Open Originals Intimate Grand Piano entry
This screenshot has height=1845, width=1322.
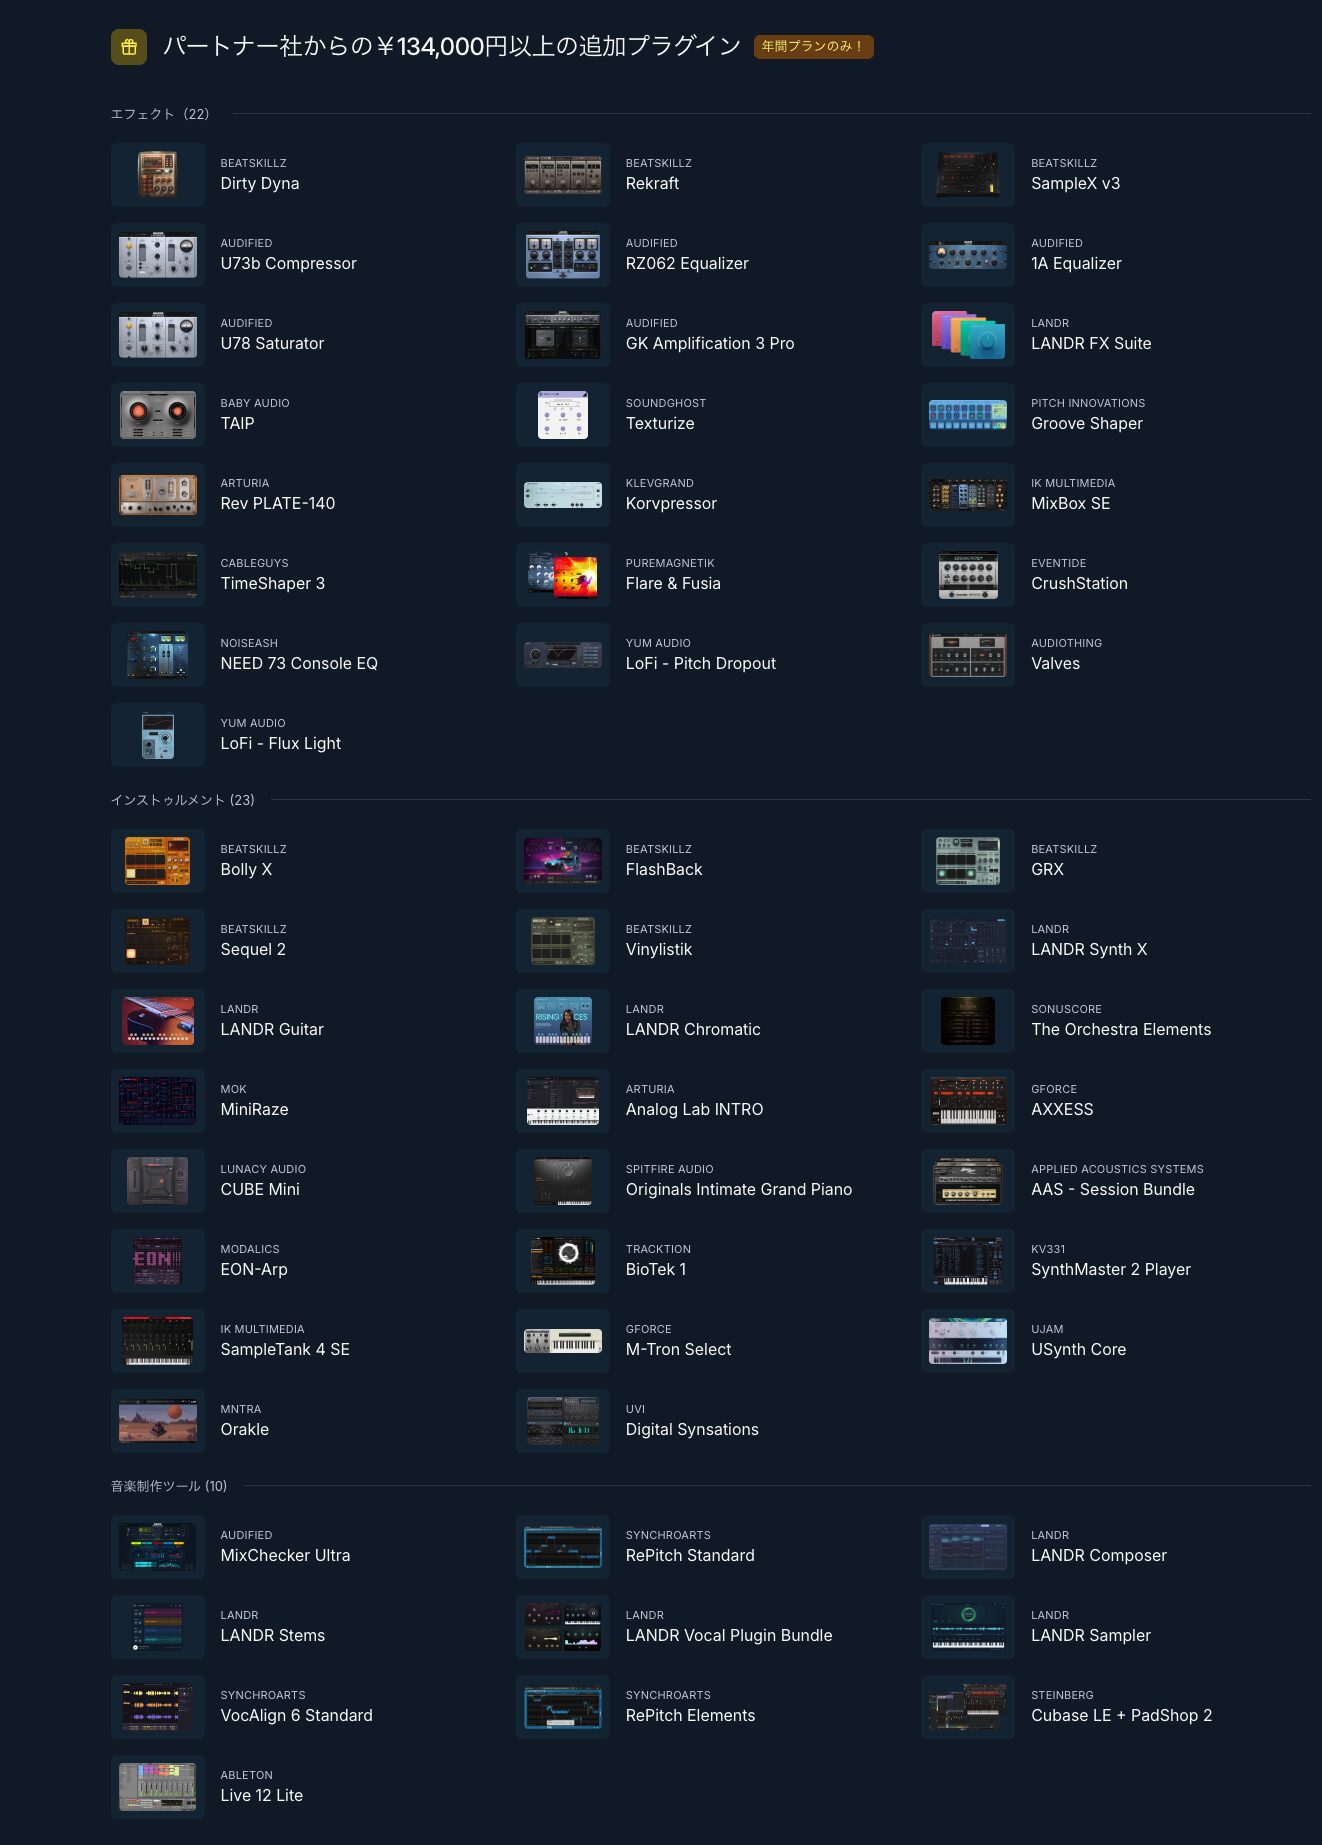(x=738, y=1189)
